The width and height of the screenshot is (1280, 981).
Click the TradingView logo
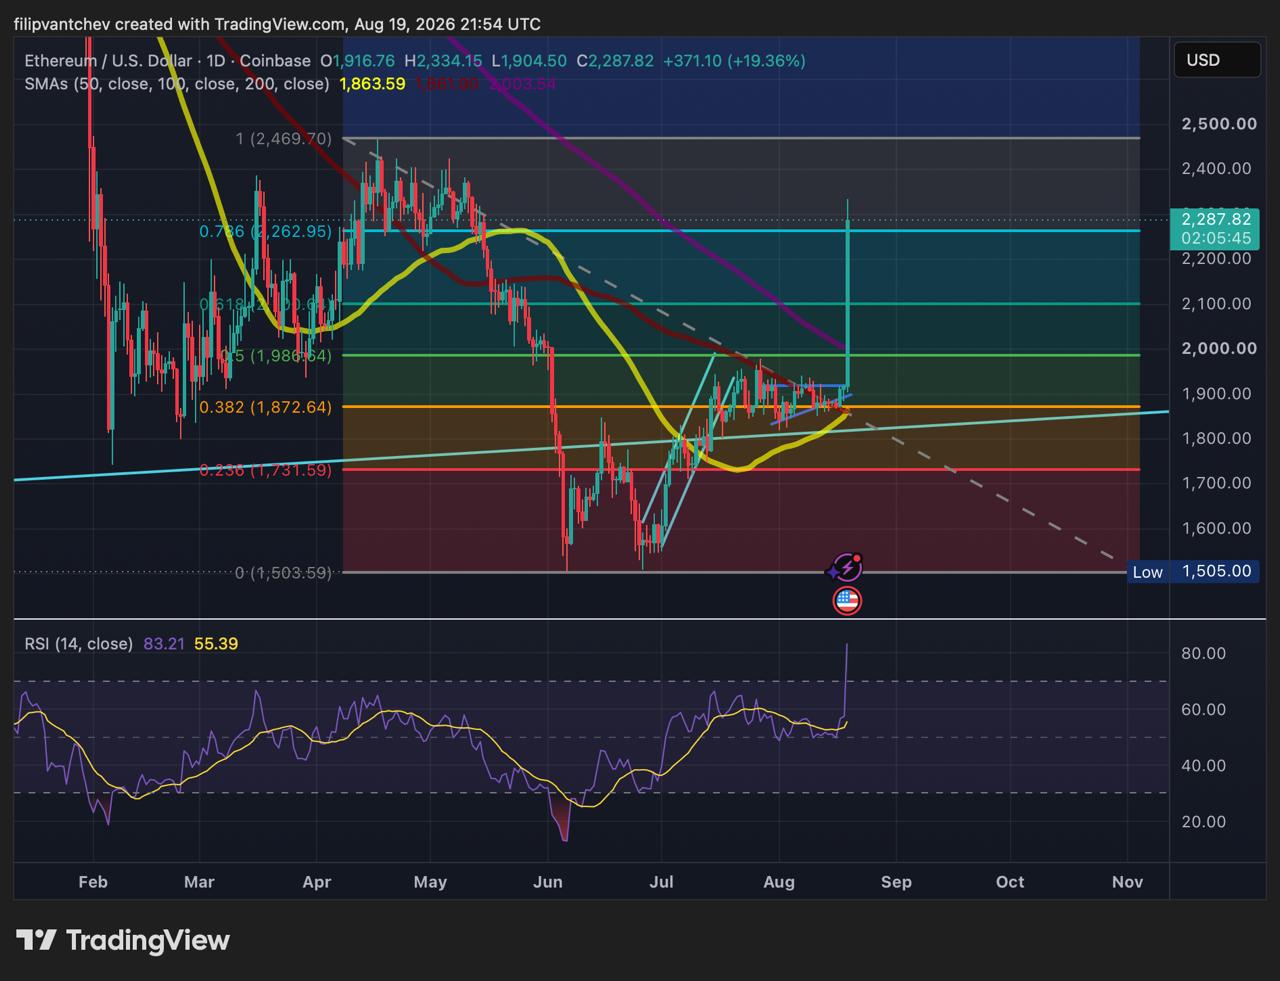[x=123, y=940]
